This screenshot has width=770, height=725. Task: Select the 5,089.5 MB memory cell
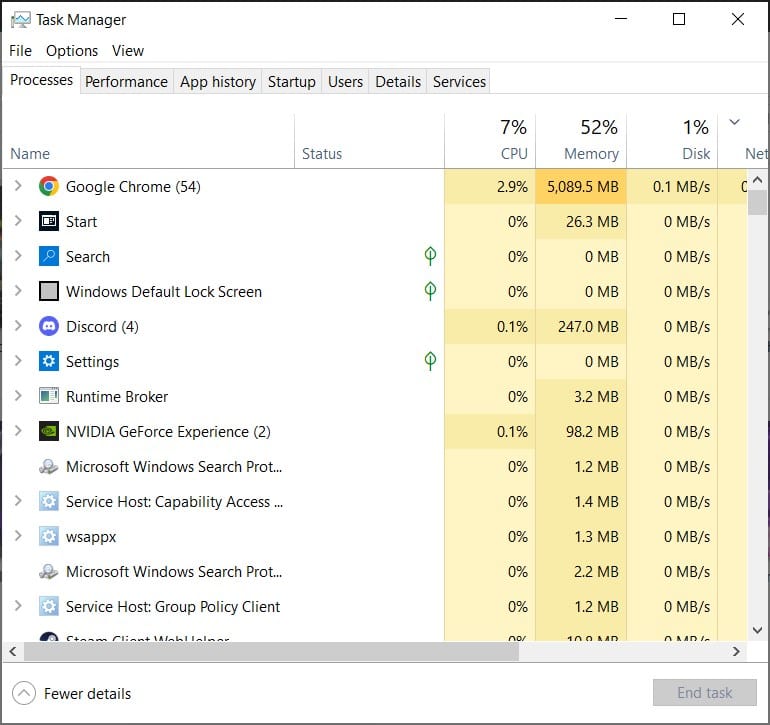pyautogui.click(x=581, y=187)
